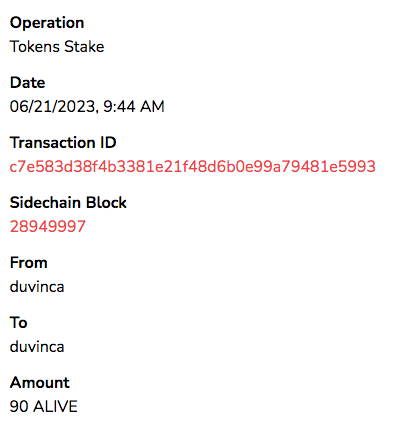Click the To heading label
This screenshot has height=429, width=402.
[x=19, y=323]
